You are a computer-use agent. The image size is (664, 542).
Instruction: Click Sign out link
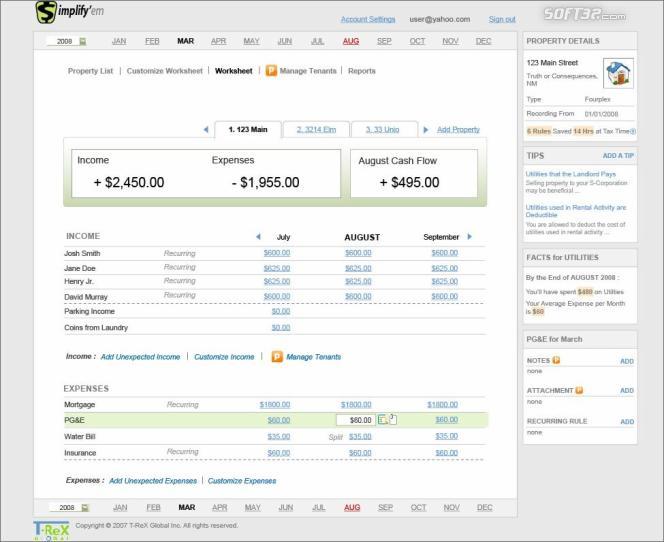tap(502, 19)
